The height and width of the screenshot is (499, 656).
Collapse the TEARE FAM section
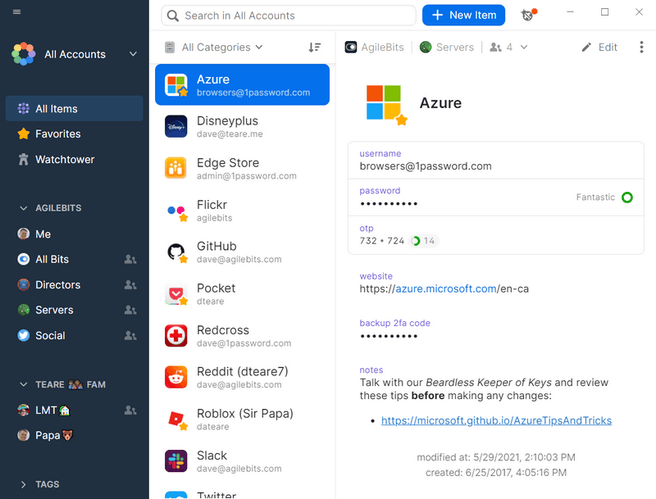tap(23, 384)
